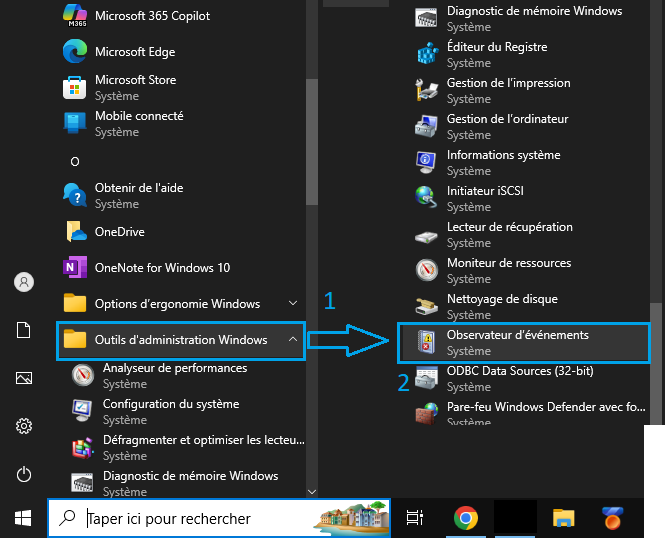Open ODBC Data Sources (32-bit) icon

[426, 378]
